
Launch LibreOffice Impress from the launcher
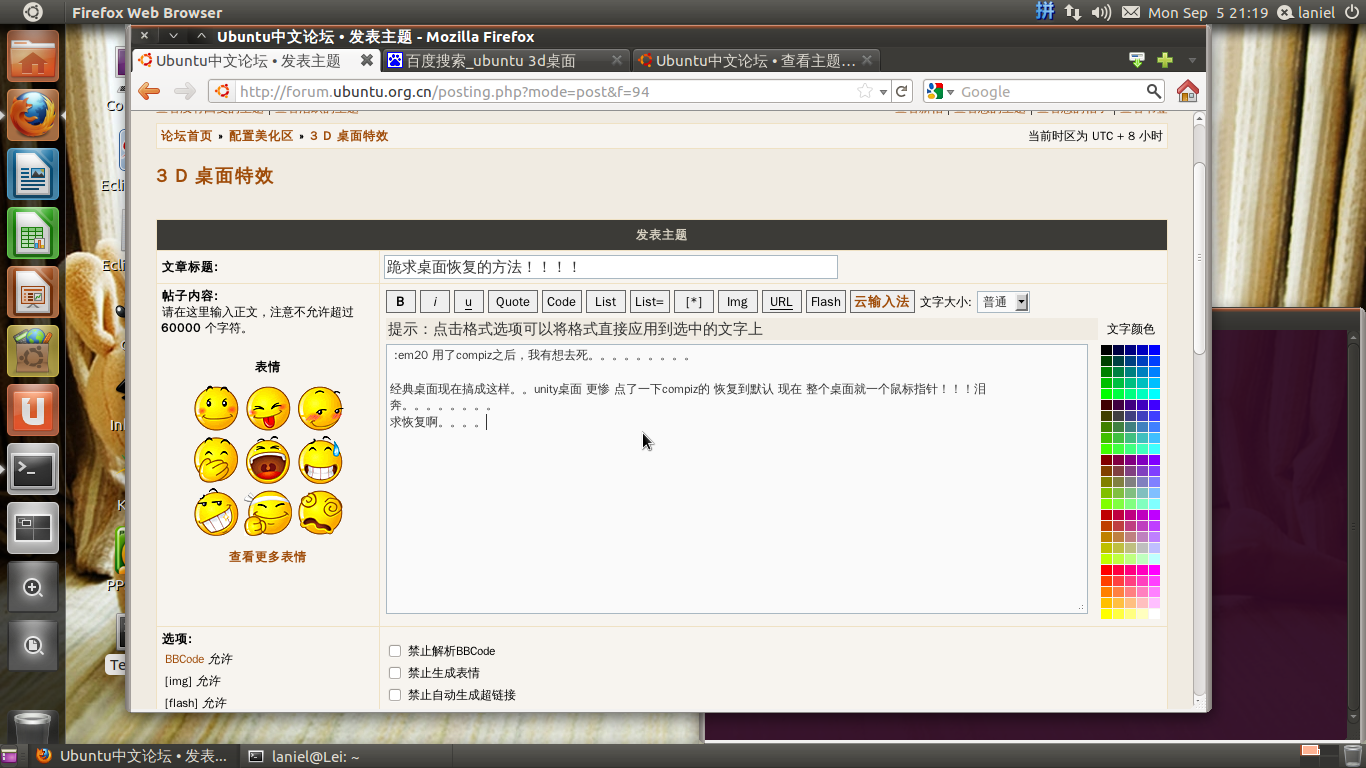pos(33,292)
